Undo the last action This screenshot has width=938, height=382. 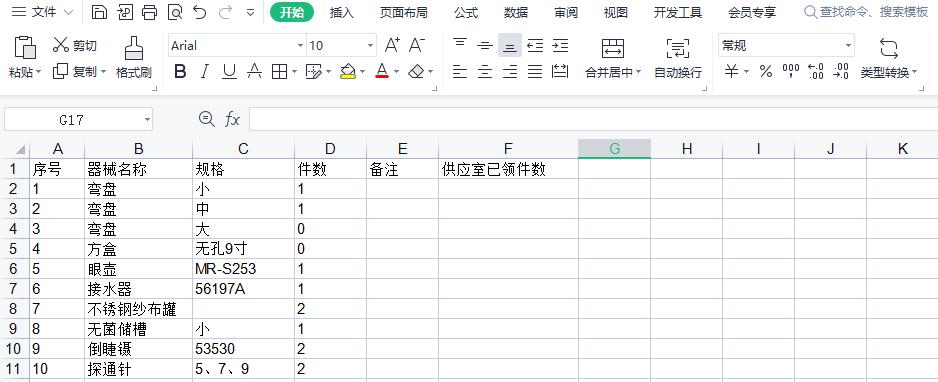pos(200,12)
